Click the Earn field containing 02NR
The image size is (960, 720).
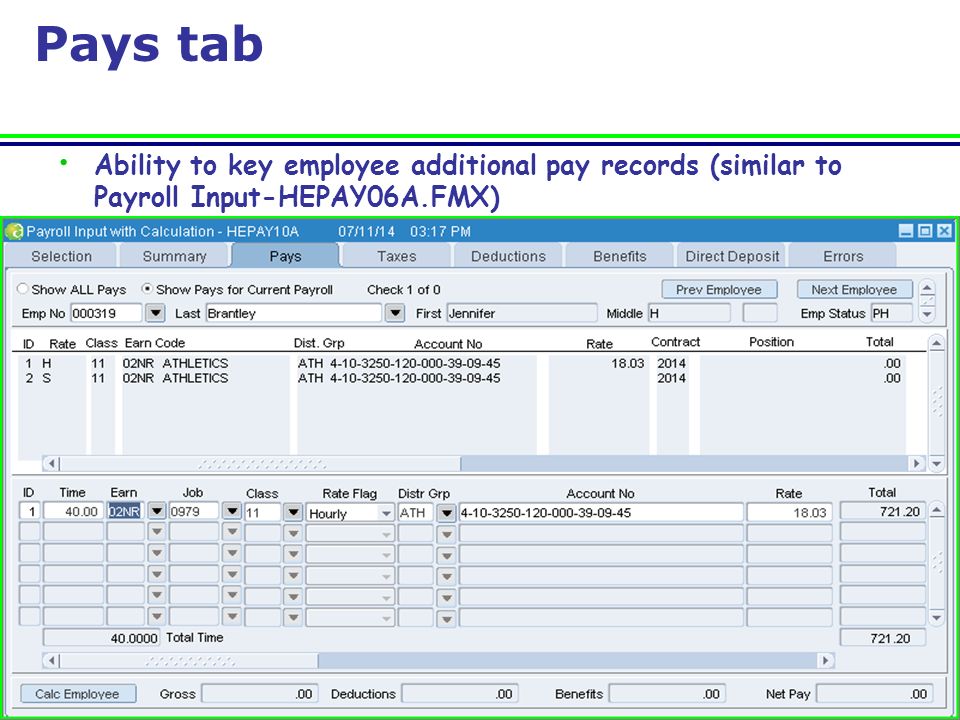click(x=126, y=512)
